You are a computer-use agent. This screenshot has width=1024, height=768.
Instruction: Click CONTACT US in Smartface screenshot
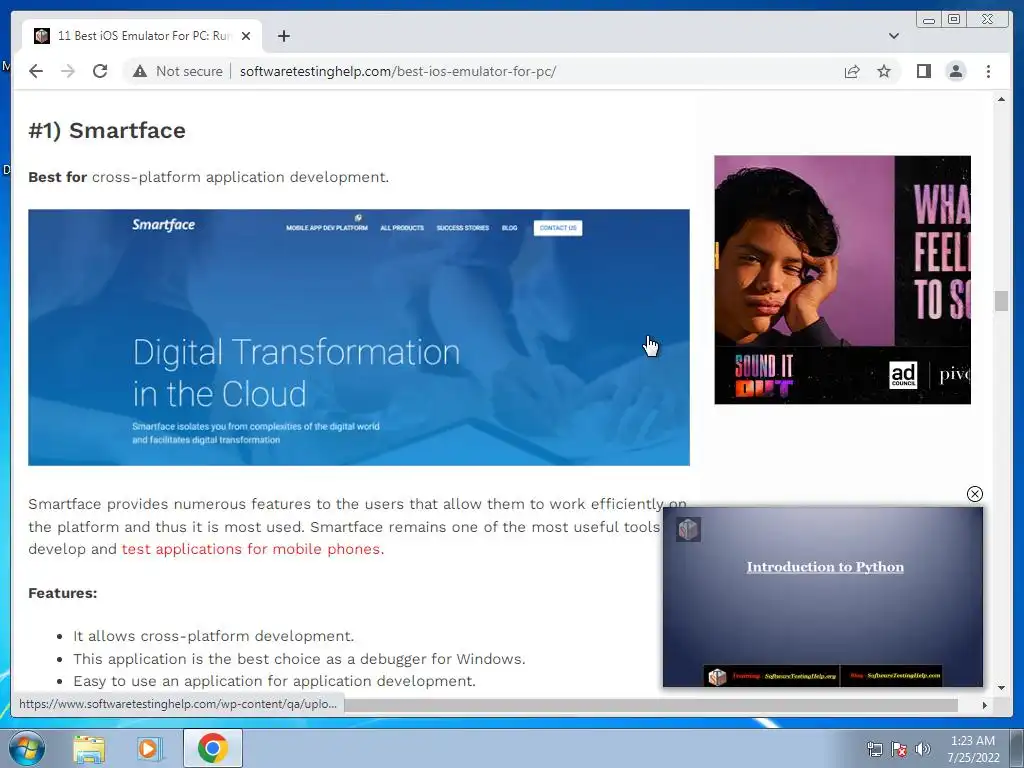click(x=558, y=228)
